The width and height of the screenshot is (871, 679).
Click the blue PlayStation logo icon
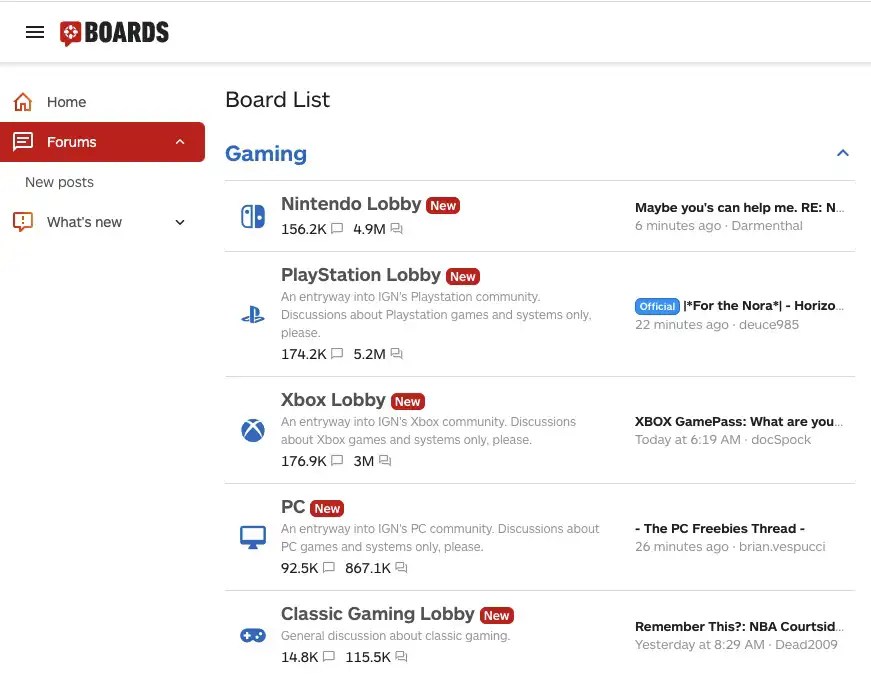[252, 314]
